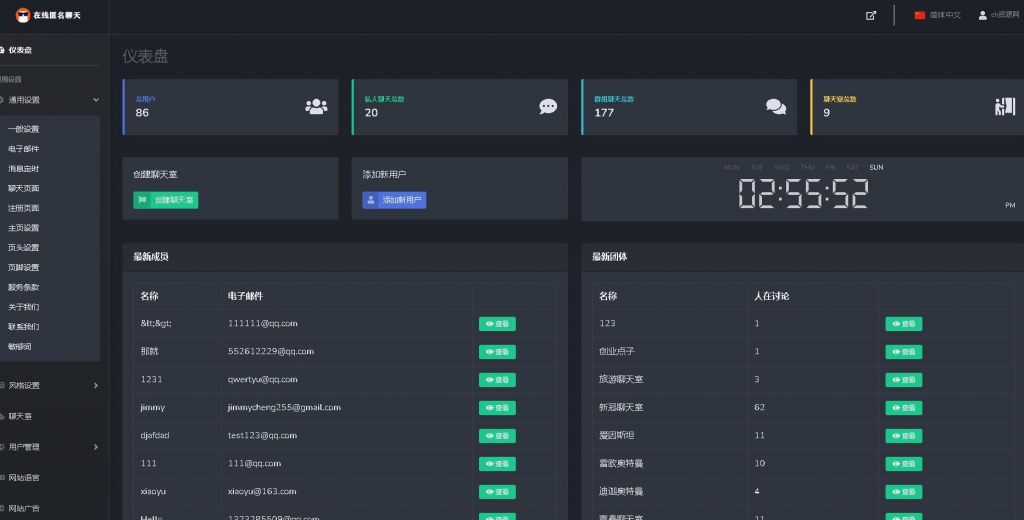Click email jimmycheng255@gmail.com
This screenshot has height=520, width=1024.
[x=284, y=408]
